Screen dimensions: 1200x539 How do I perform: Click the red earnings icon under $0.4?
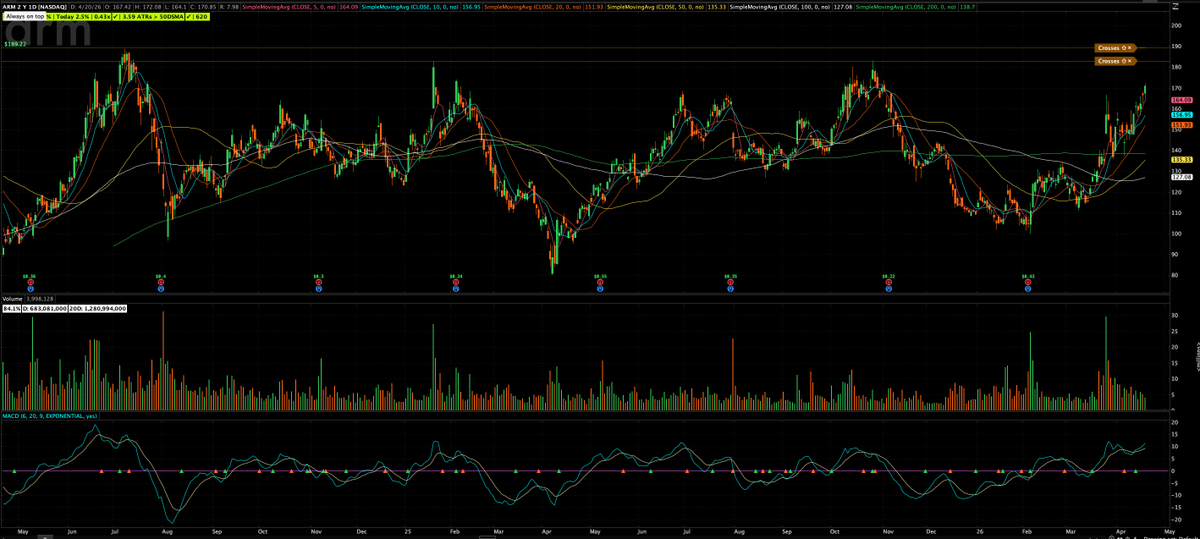point(160,282)
